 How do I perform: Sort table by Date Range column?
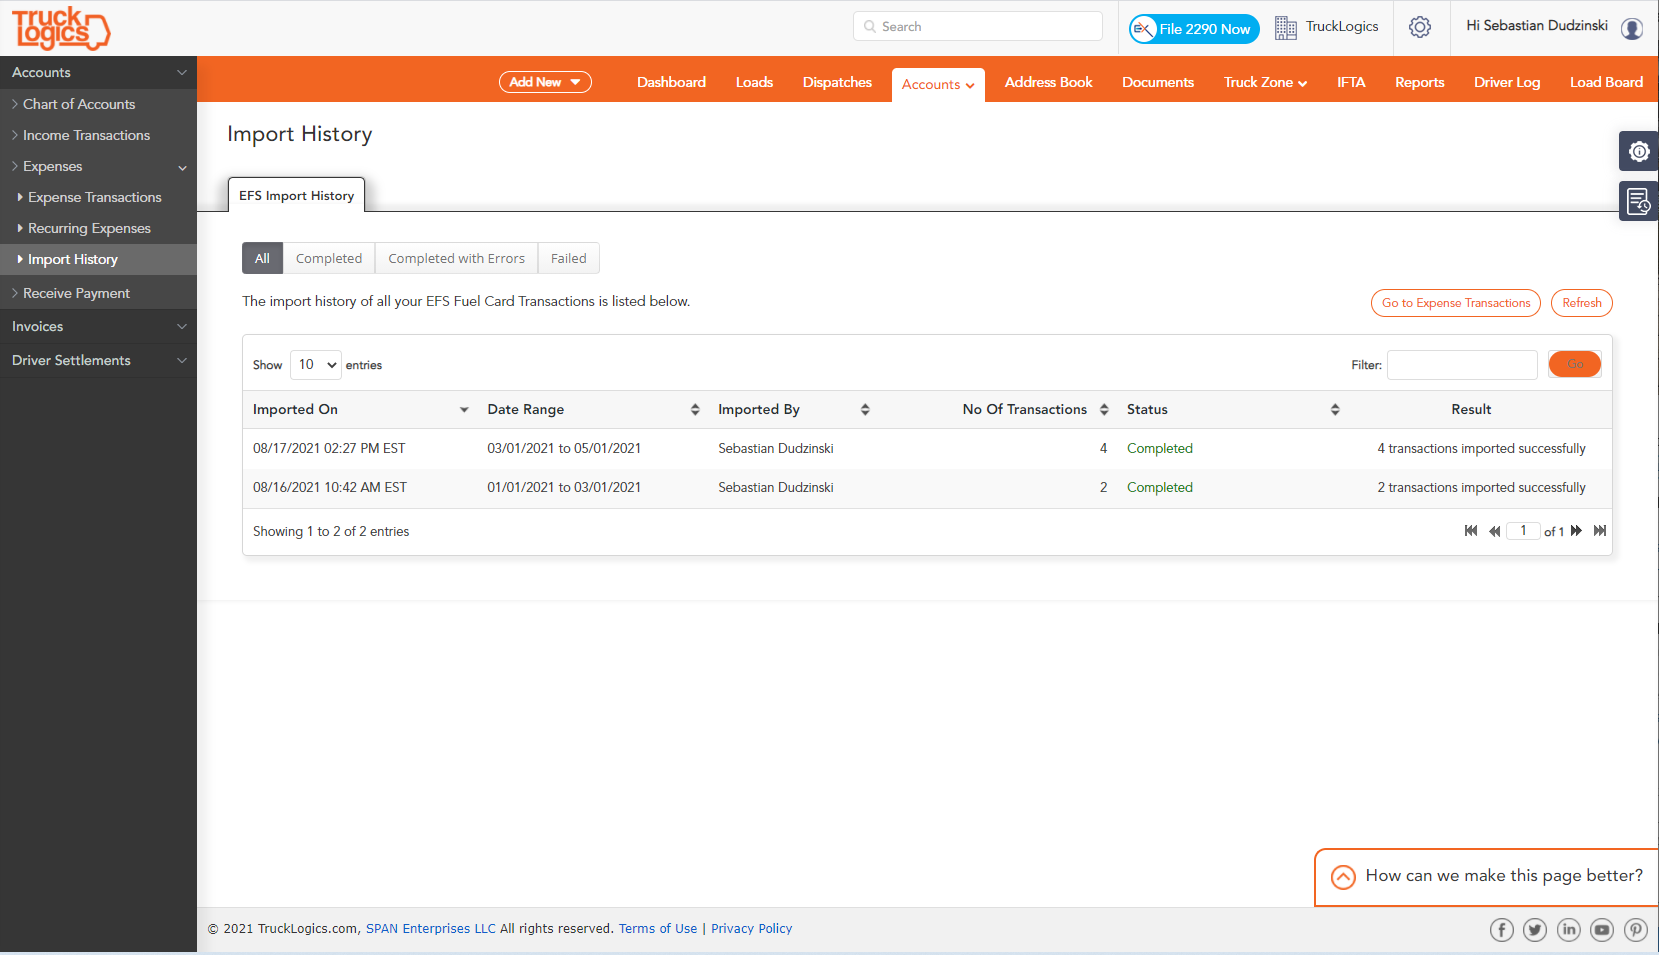tap(695, 410)
